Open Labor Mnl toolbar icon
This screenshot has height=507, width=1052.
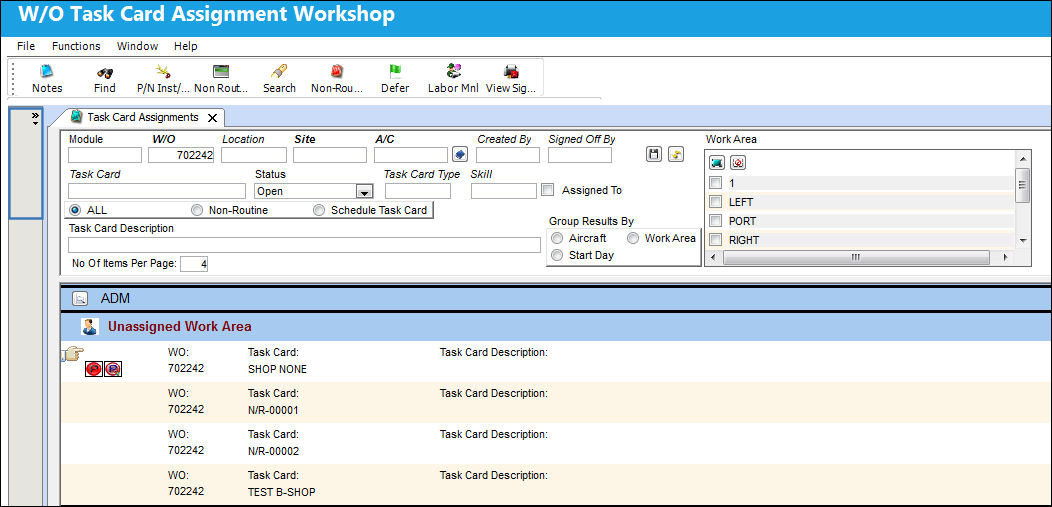tap(454, 71)
